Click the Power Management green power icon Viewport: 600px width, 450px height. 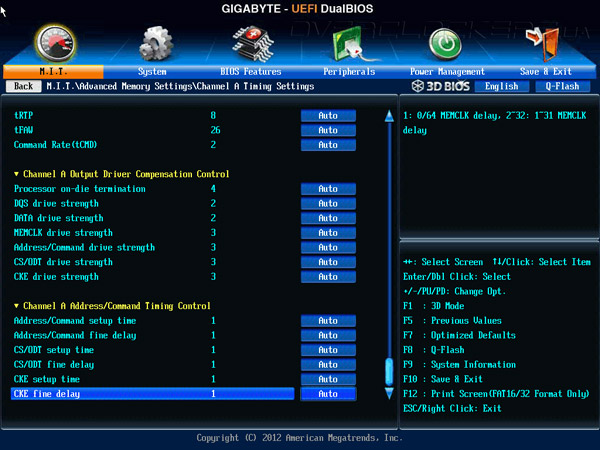coord(445,44)
